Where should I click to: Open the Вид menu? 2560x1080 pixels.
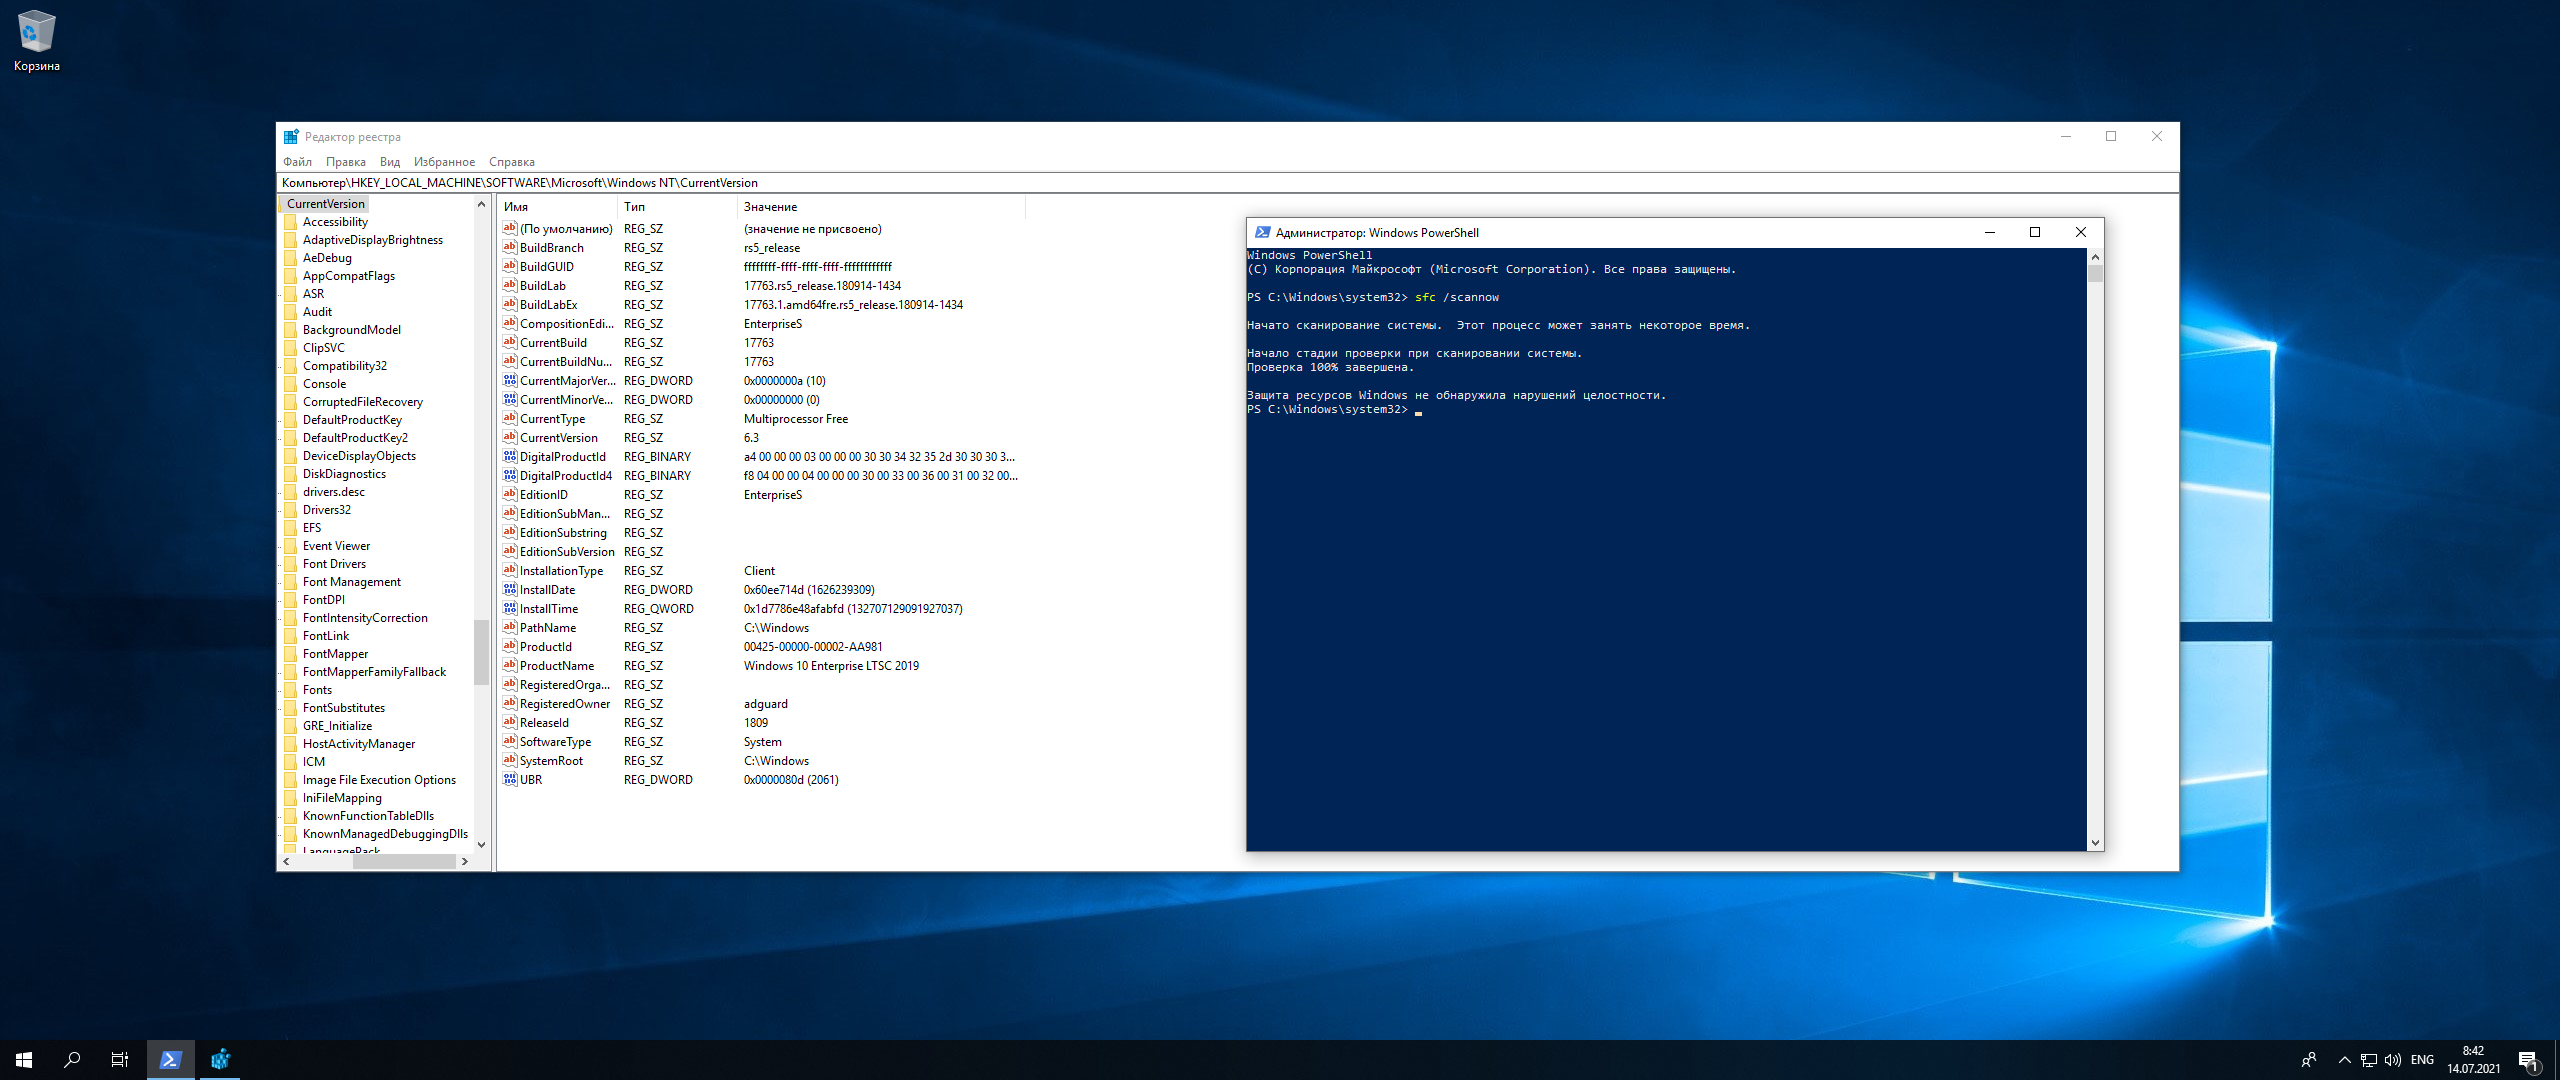[x=390, y=162]
